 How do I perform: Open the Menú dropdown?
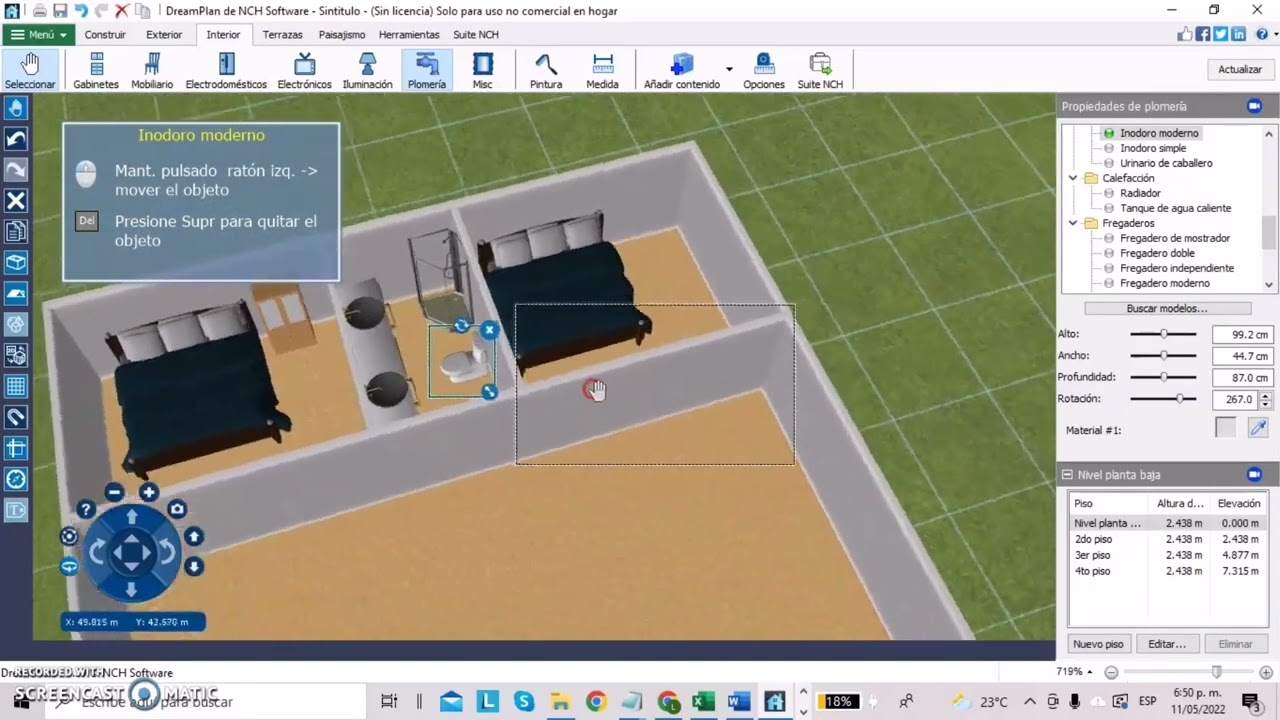[39, 34]
